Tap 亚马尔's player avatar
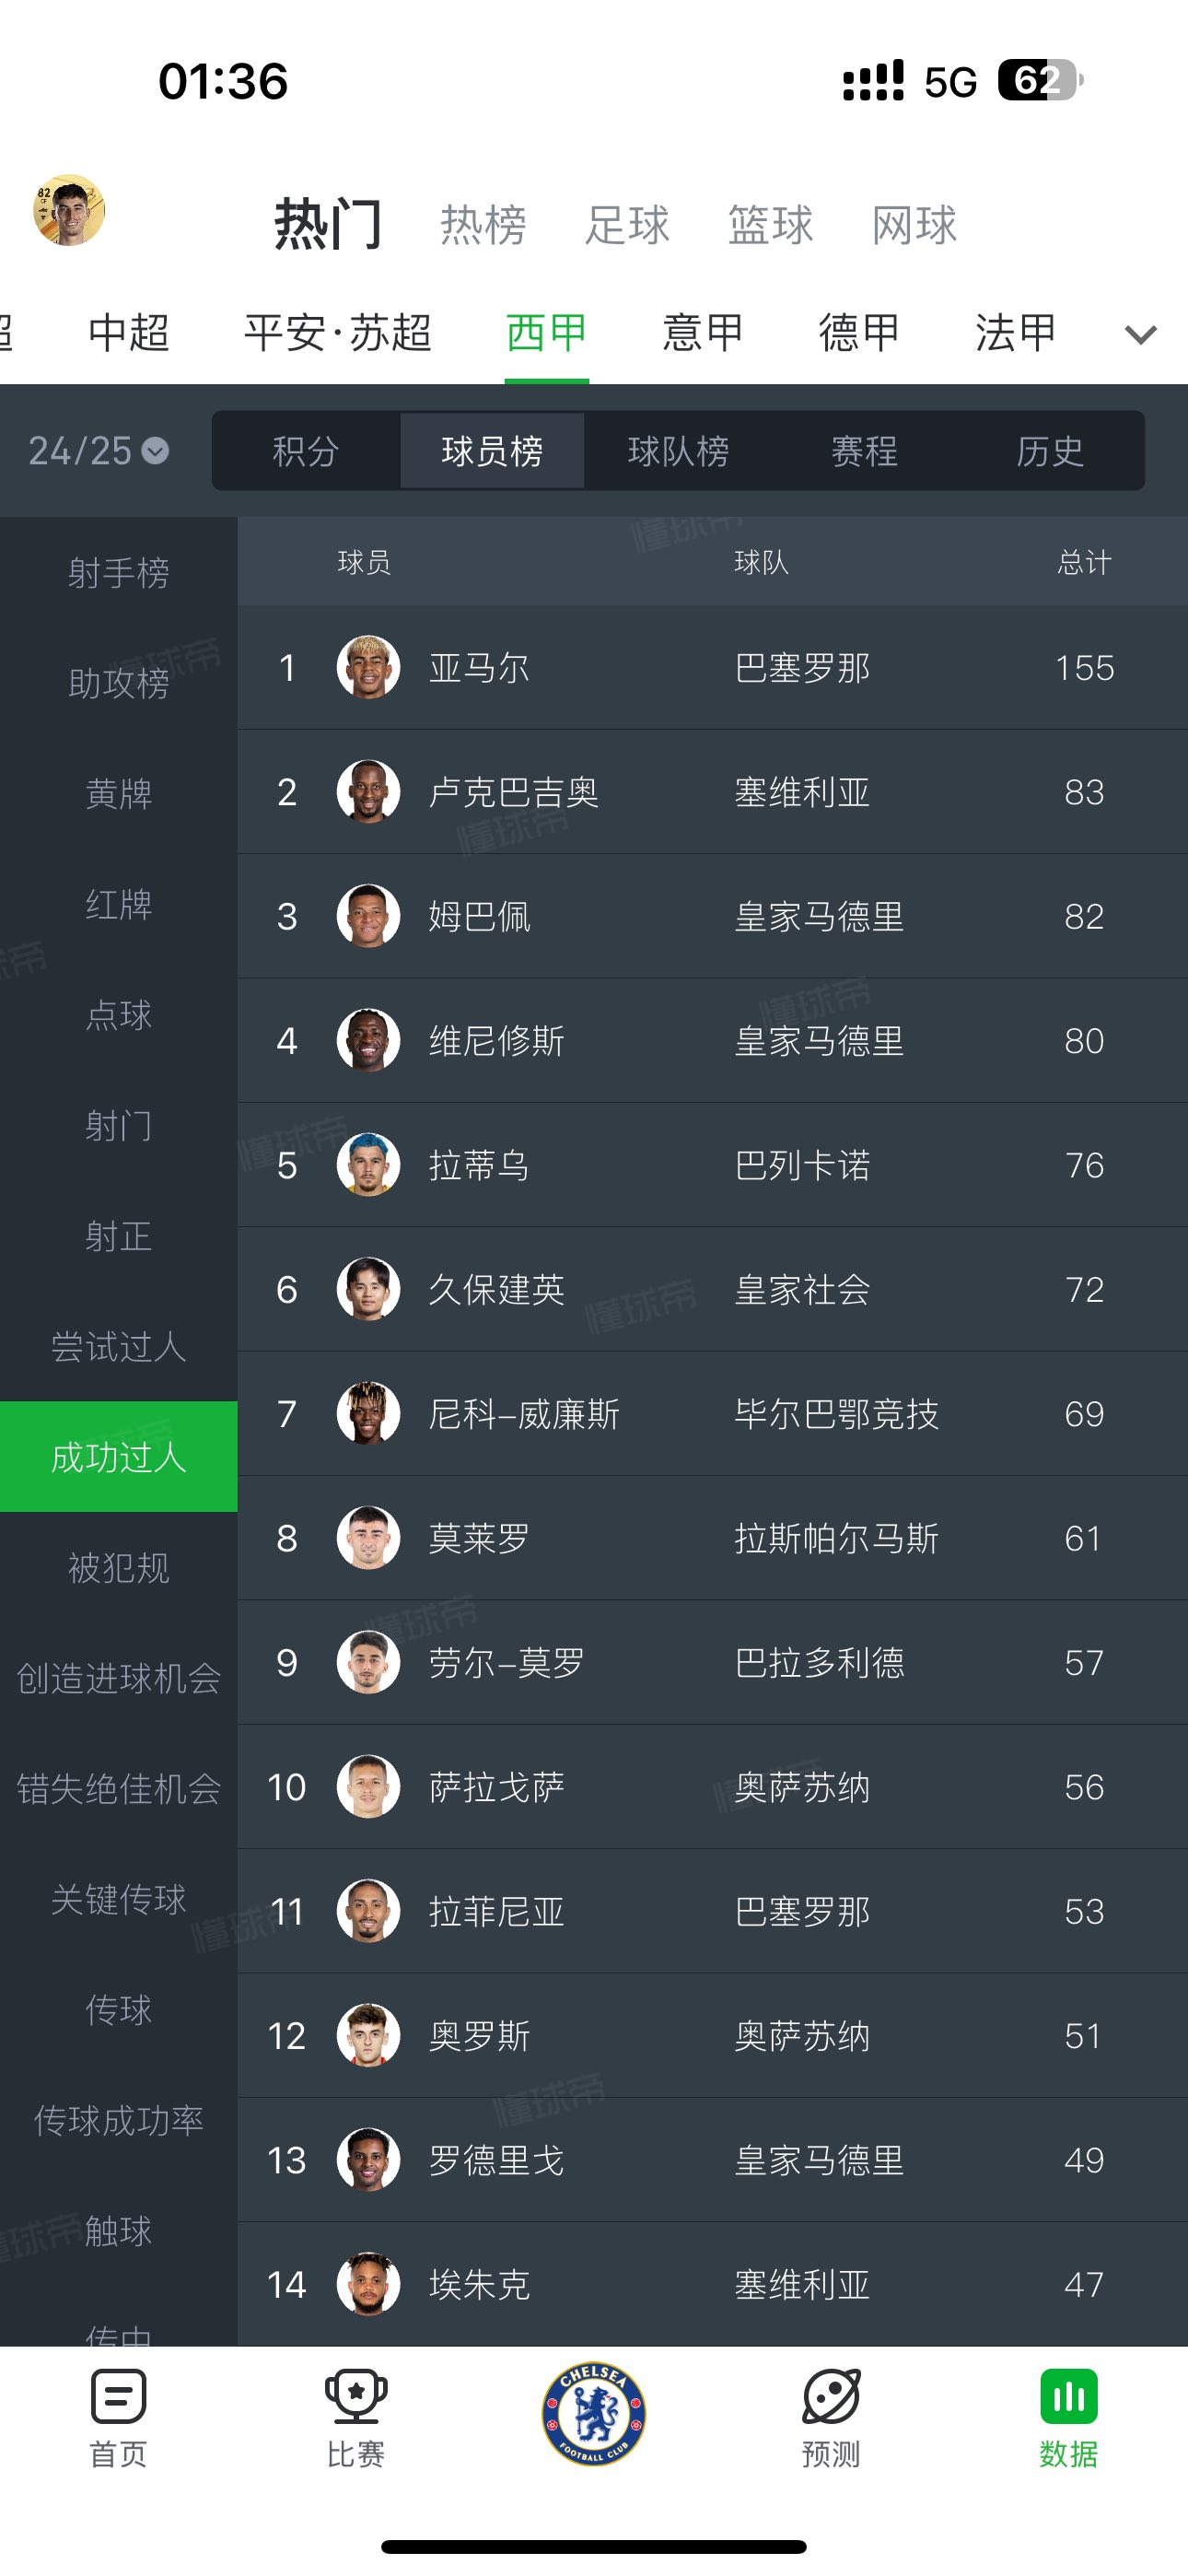This screenshot has height=2576, width=1188. (368, 667)
